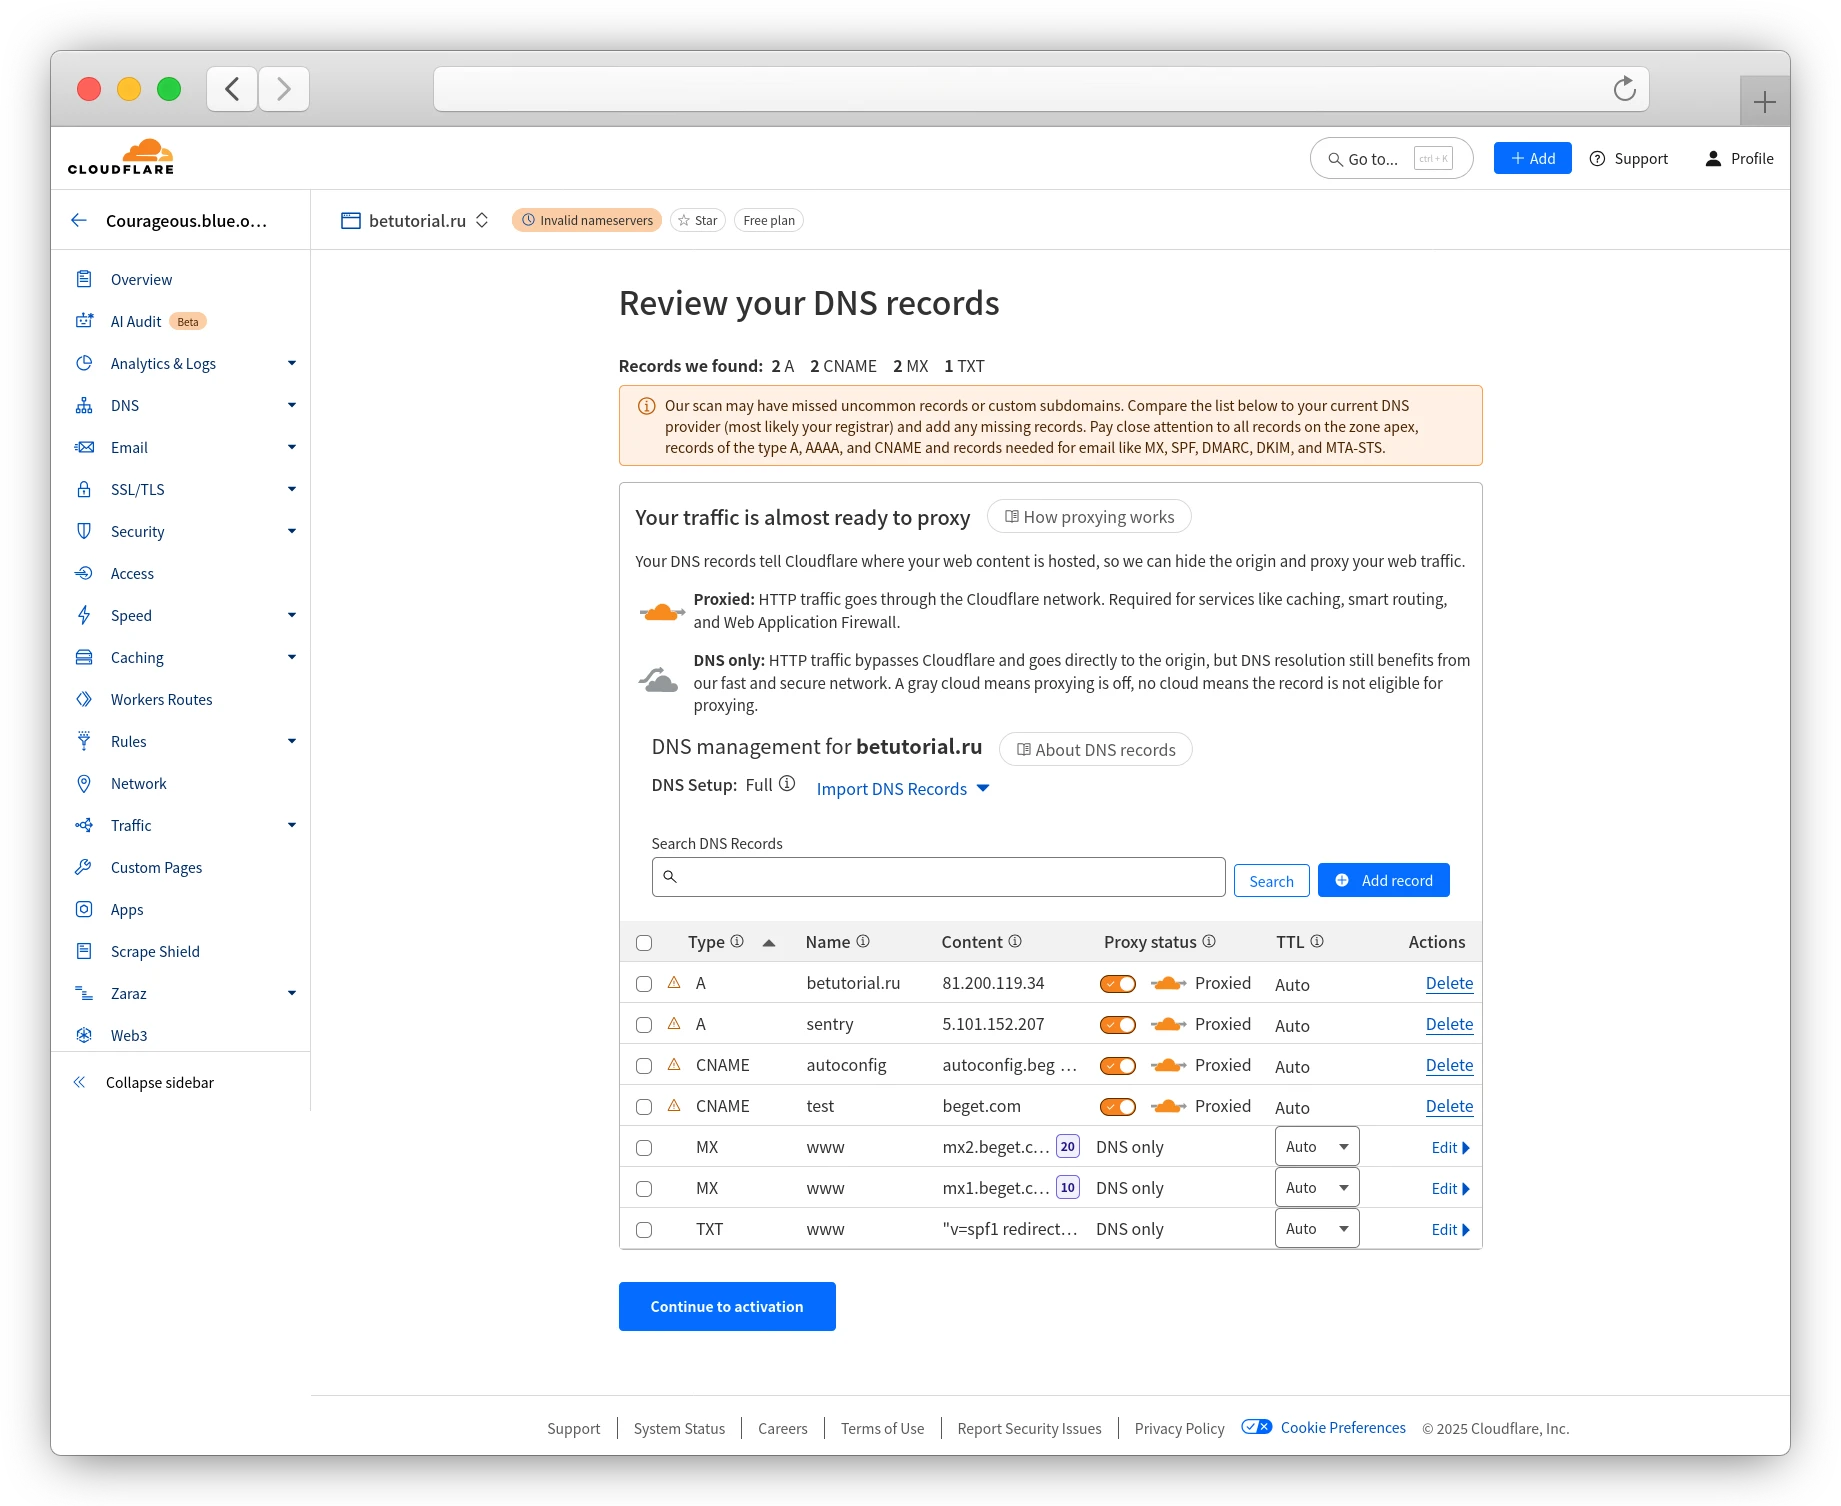Enable proxying for the sentry A record
The image size is (1841, 1506).
[x=1117, y=1024]
